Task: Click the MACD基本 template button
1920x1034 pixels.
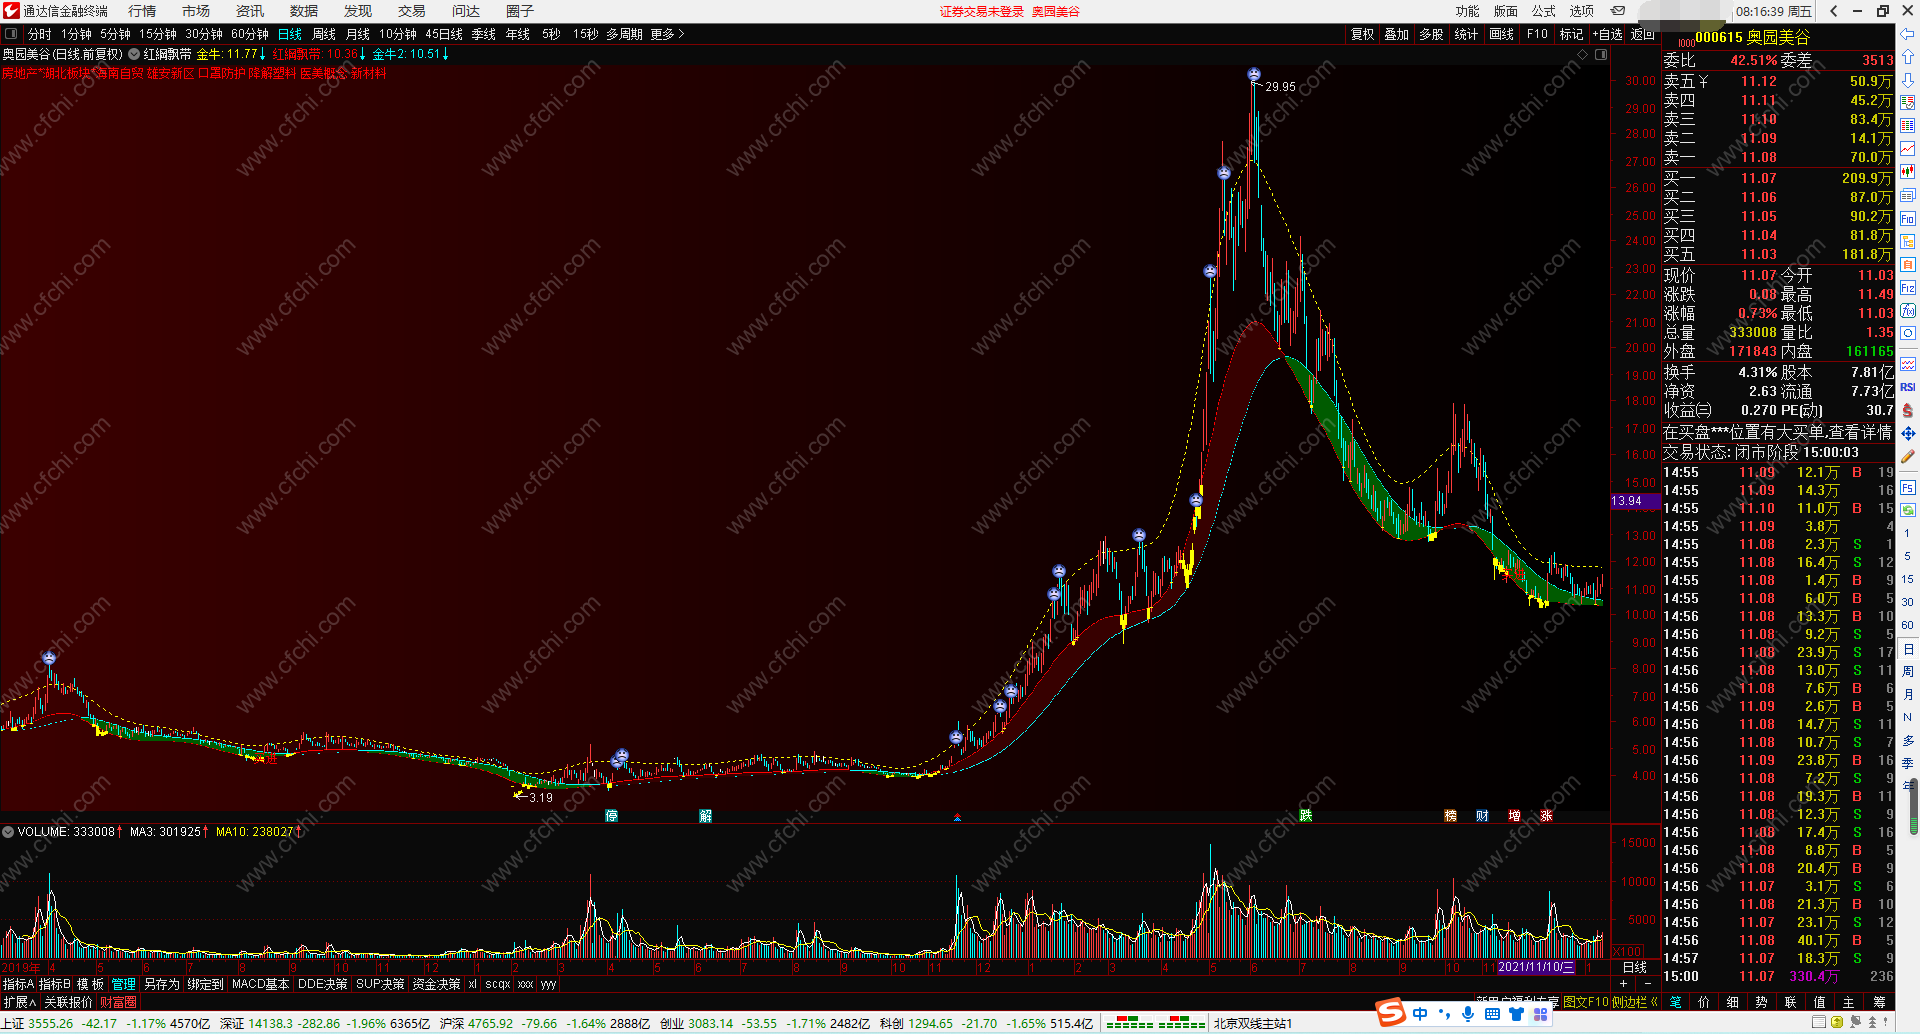Action: click(x=261, y=984)
